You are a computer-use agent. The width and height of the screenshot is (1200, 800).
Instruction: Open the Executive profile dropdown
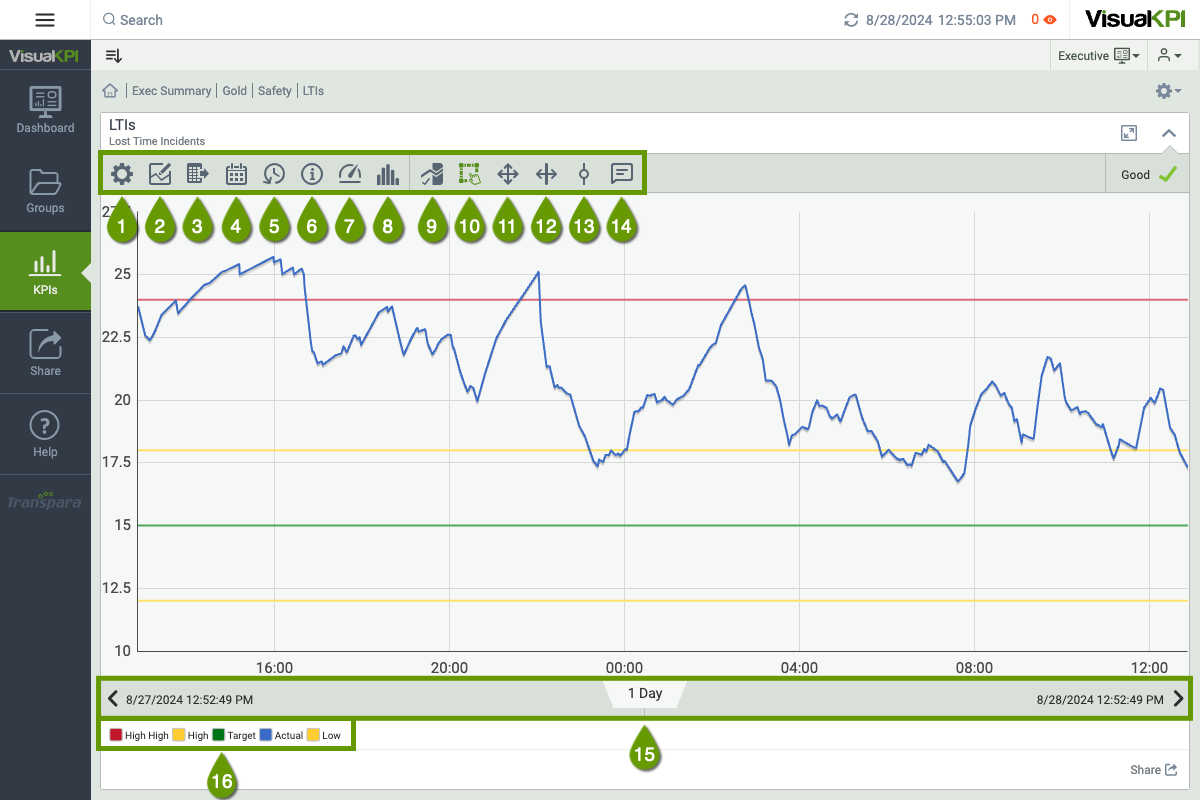(x=1098, y=56)
